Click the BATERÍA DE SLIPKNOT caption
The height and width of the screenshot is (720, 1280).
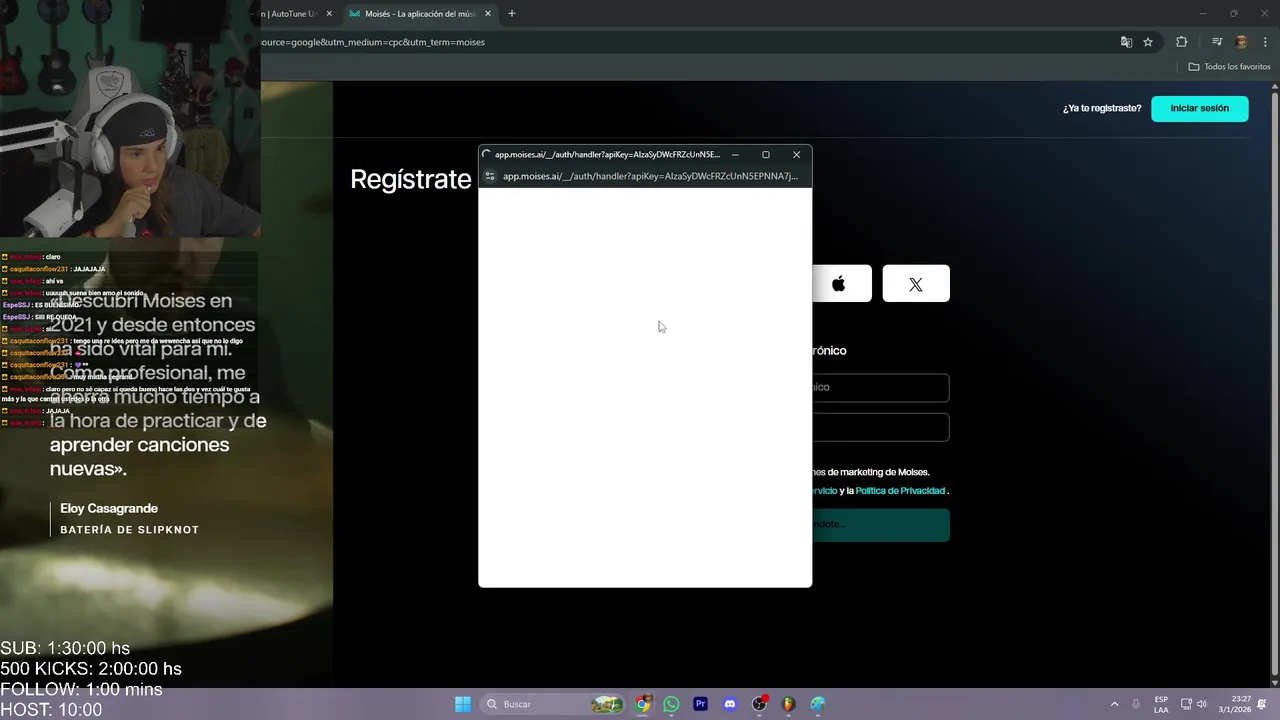[x=129, y=530]
